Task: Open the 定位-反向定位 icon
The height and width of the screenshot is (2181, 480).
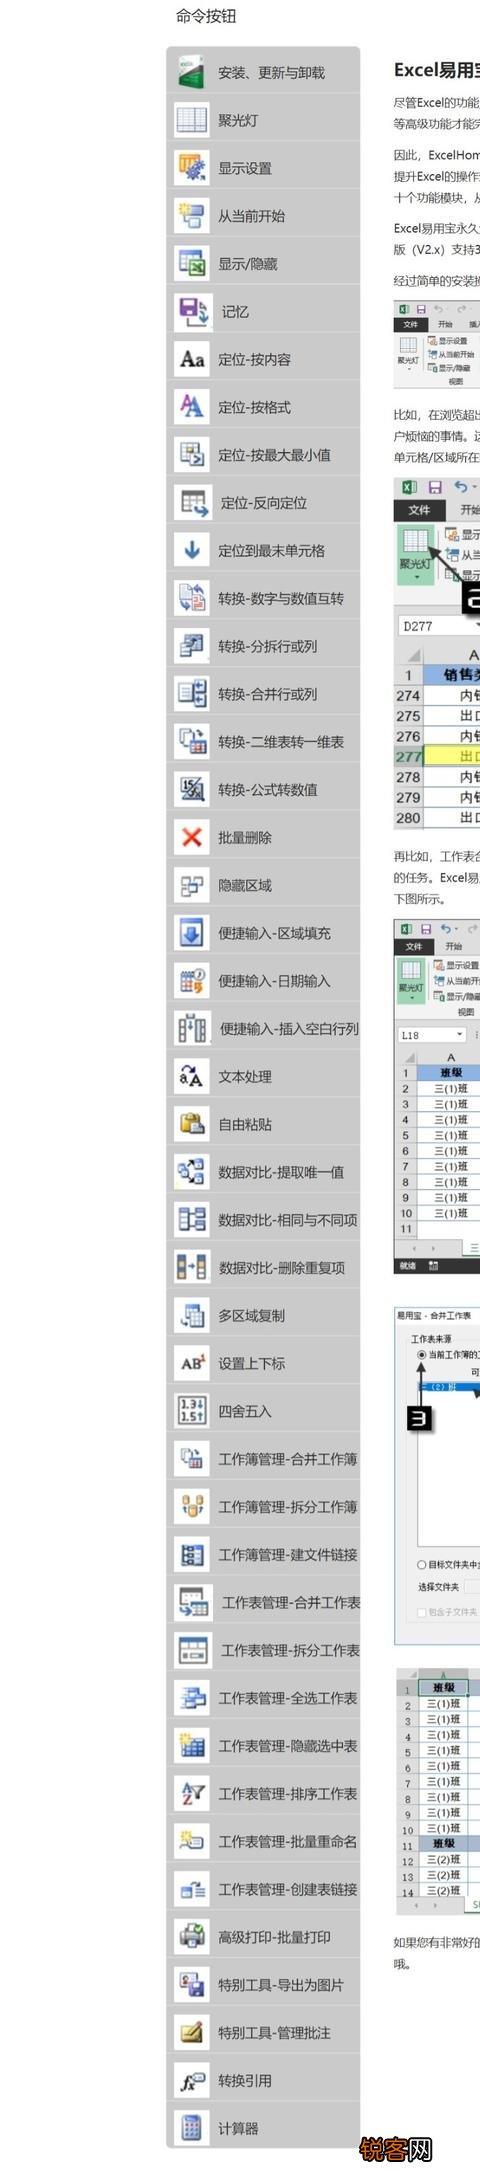Action: pyautogui.click(x=192, y=503)
